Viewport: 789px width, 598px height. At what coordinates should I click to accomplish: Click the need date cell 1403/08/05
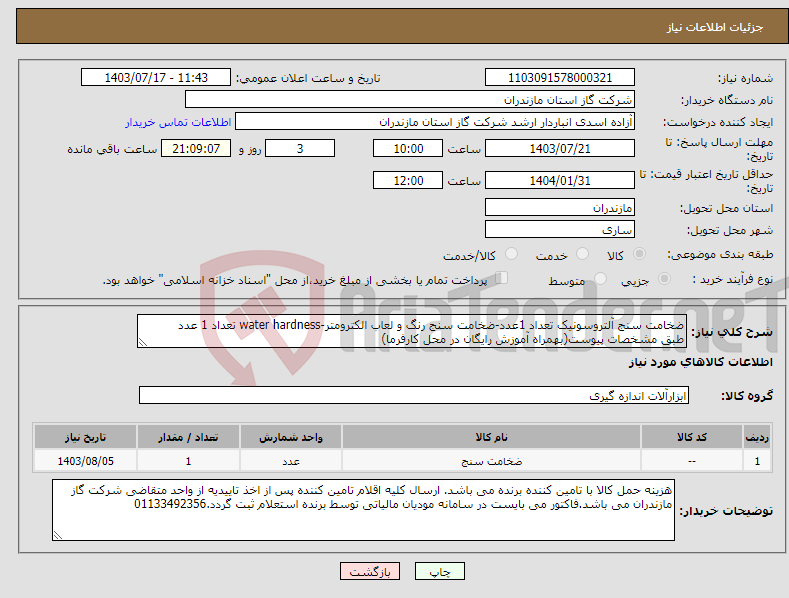pyautogui.click(x=86, y=461)
